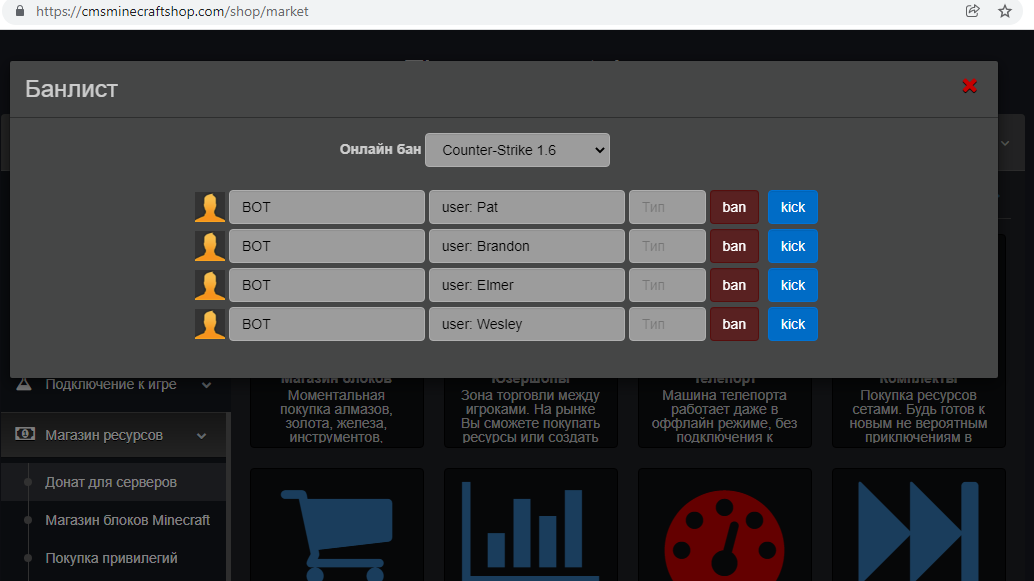Image resolution: width=1034 pixels, height=581 pixels.
Task: Click the avatar icon beside user Wesley
Action: [x=210, y=324]
